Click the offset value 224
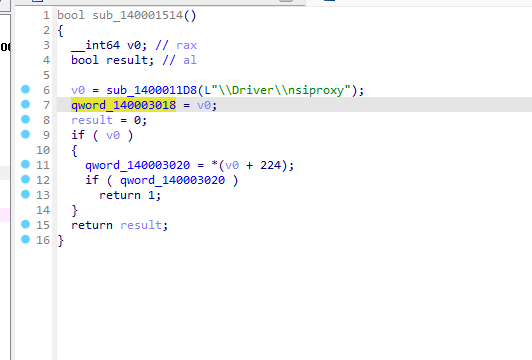 270,165
